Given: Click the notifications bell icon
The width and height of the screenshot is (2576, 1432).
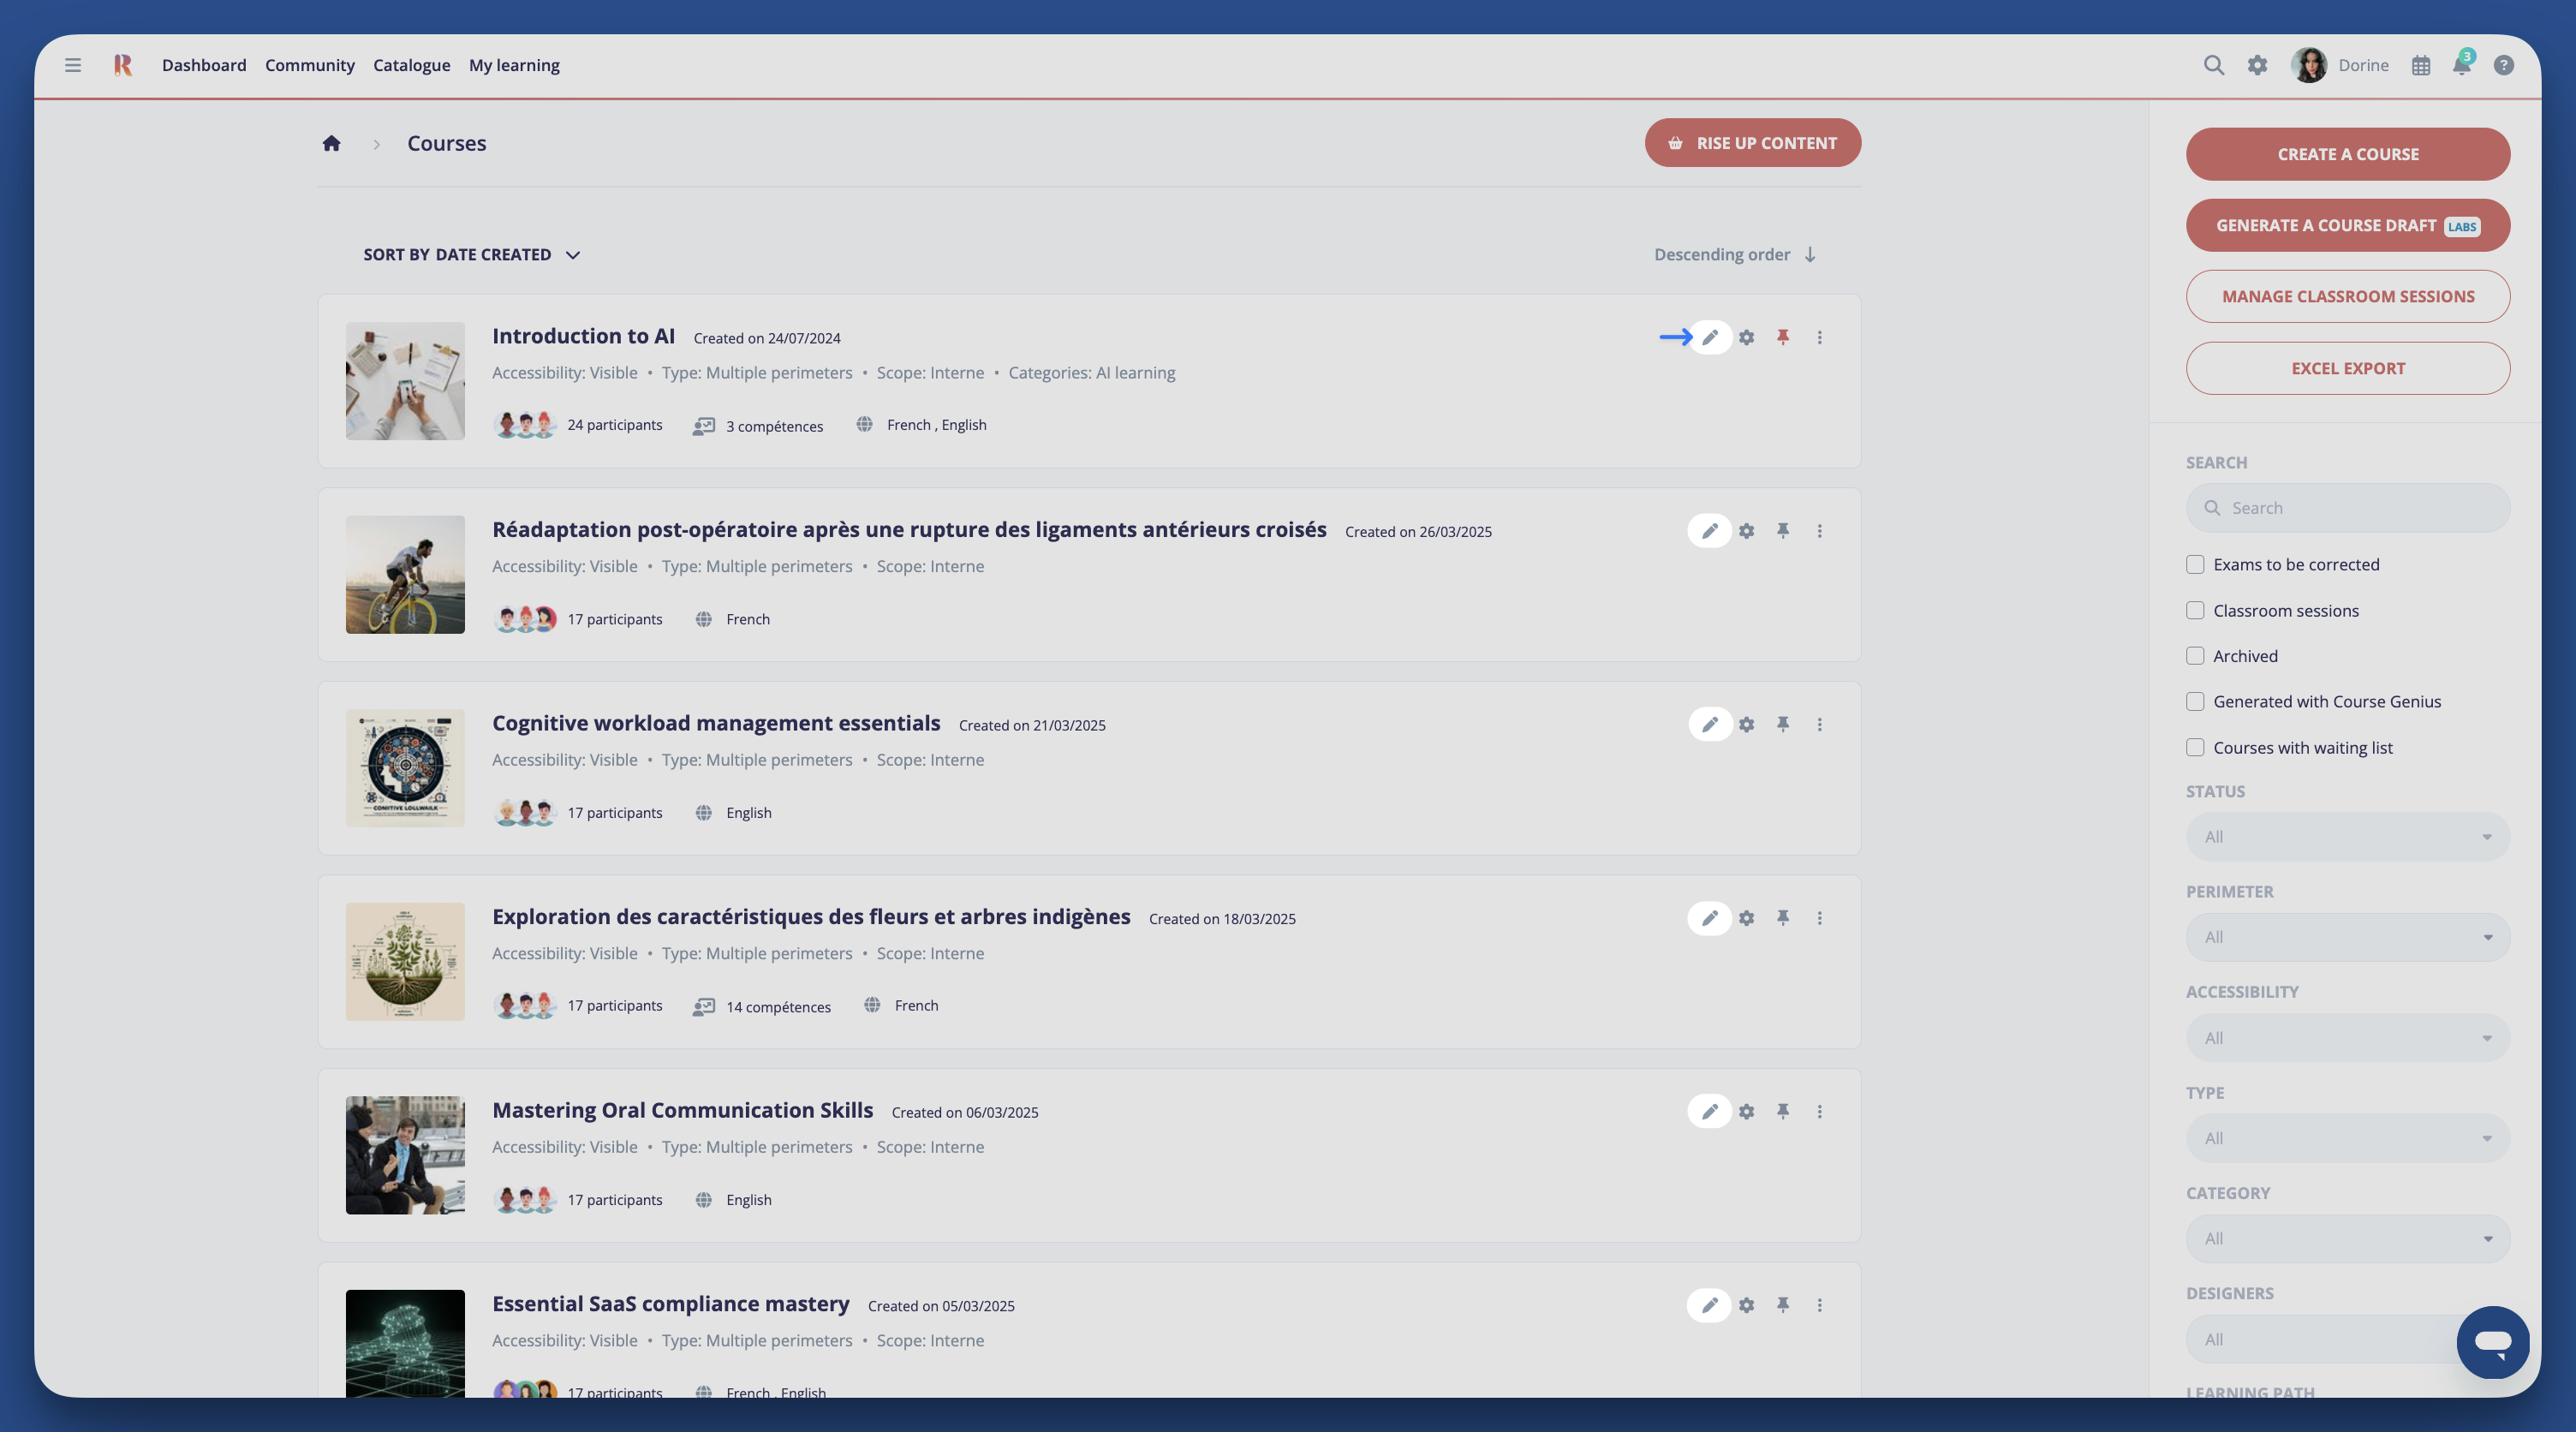Looking at the screenshot, I should (x=2461, y=66).
